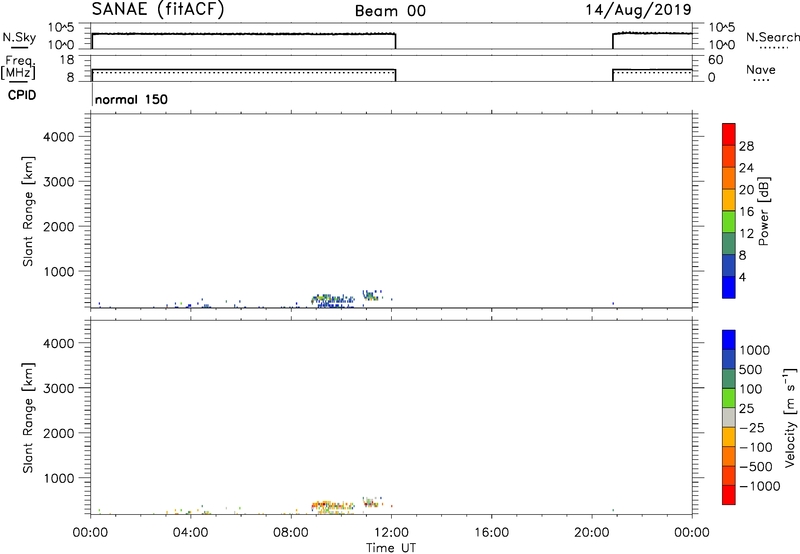
Task: Click the '4000' tick on the power panel
Action: (x=59, y=137)
